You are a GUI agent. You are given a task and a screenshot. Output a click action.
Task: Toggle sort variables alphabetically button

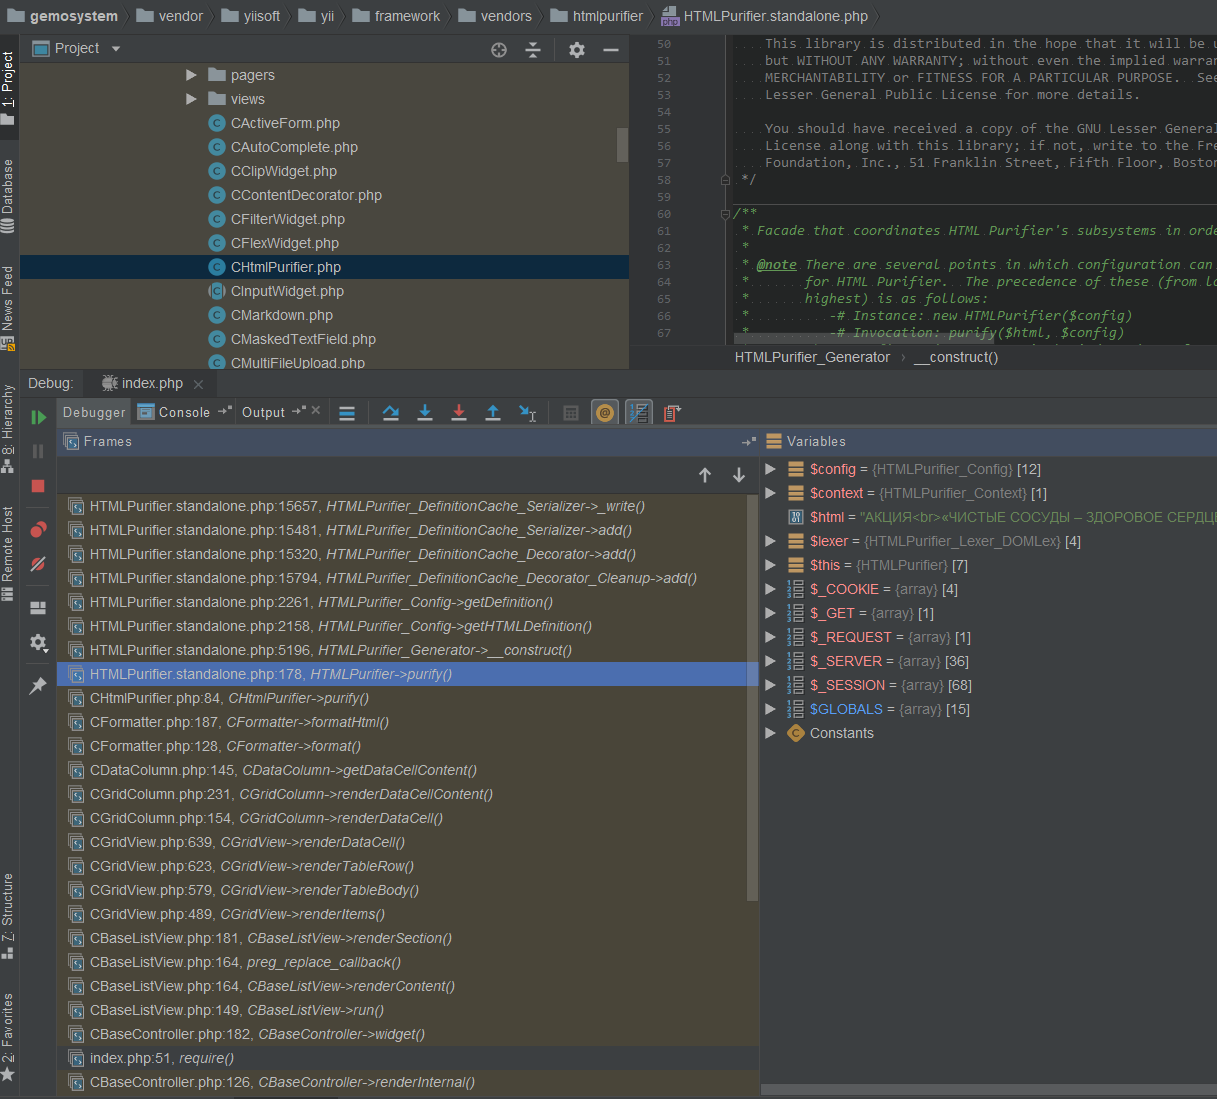point(638,413)
